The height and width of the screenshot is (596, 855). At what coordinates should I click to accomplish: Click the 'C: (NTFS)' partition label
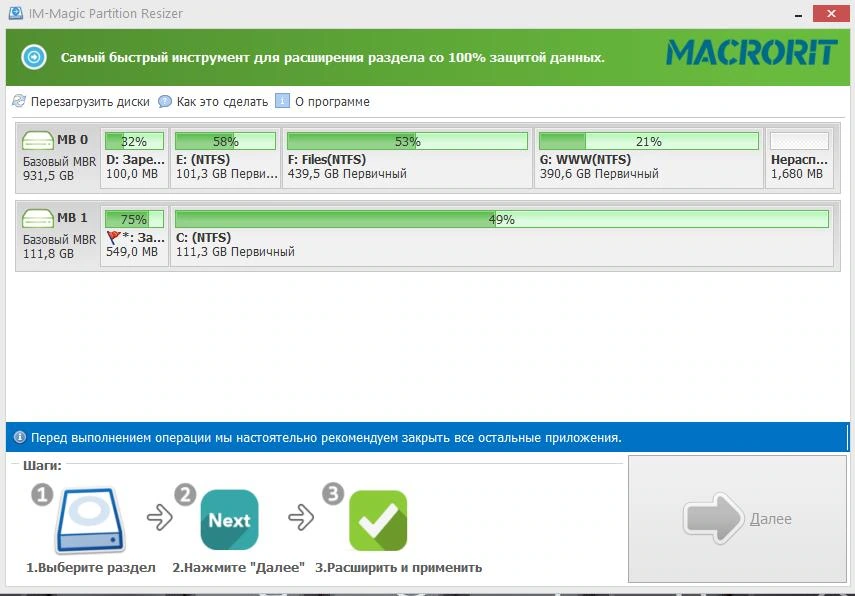[x=203, y=238]
